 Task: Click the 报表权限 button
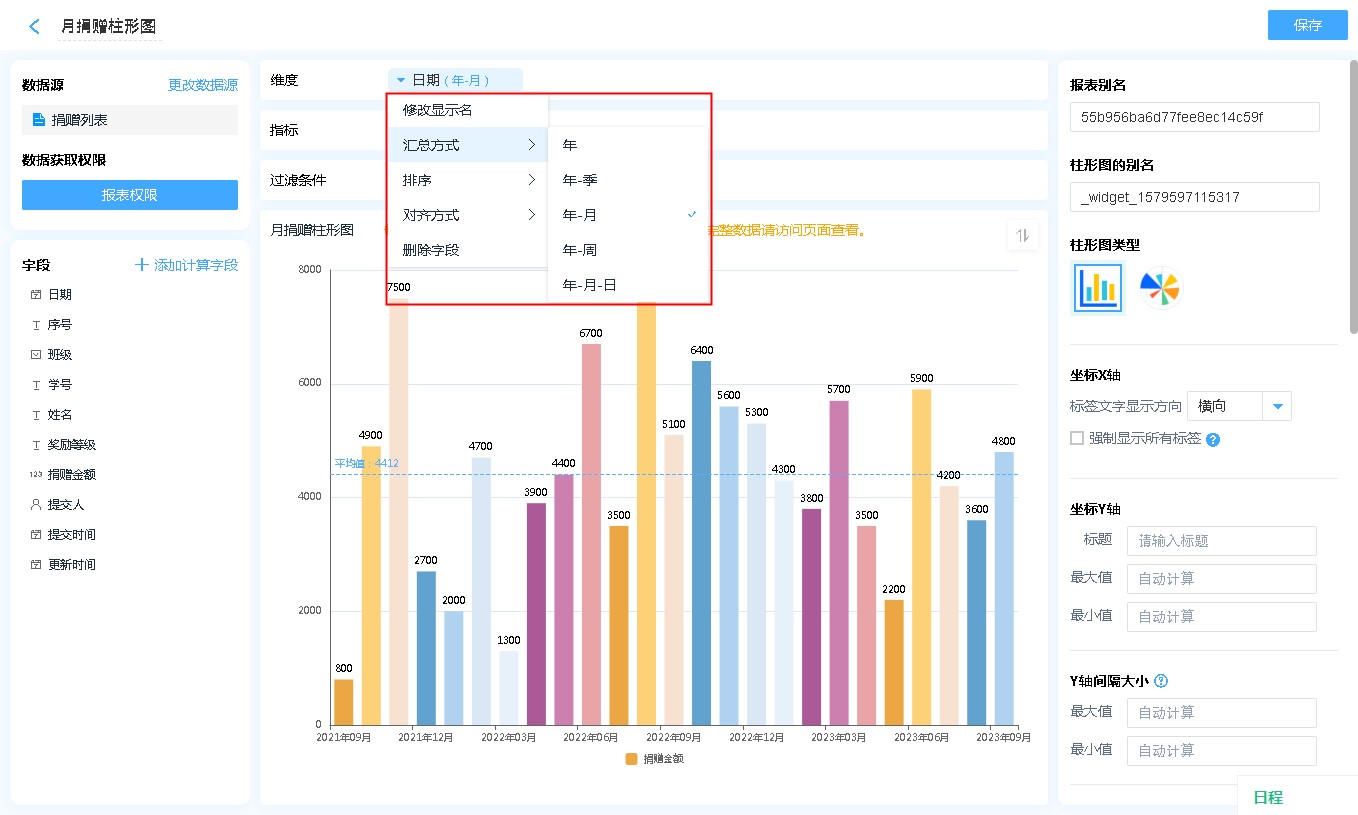(130, 195)
